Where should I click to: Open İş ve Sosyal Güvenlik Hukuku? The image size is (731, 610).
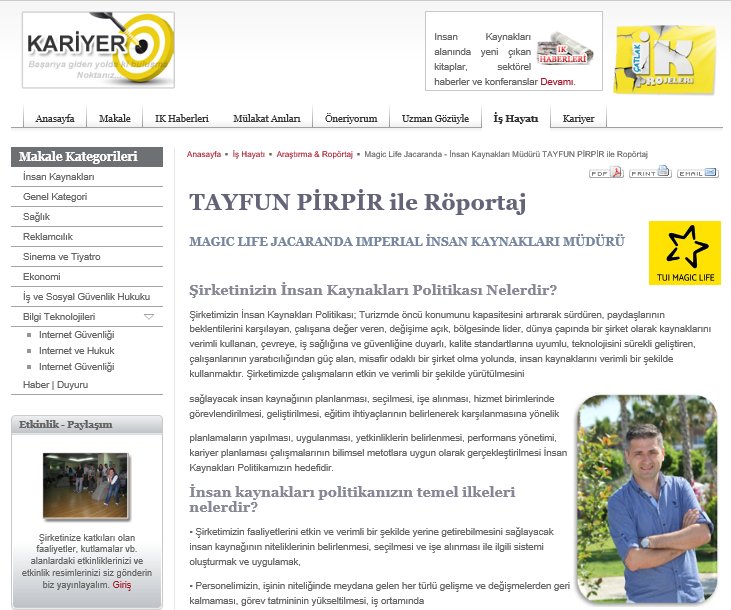point(87,297)
